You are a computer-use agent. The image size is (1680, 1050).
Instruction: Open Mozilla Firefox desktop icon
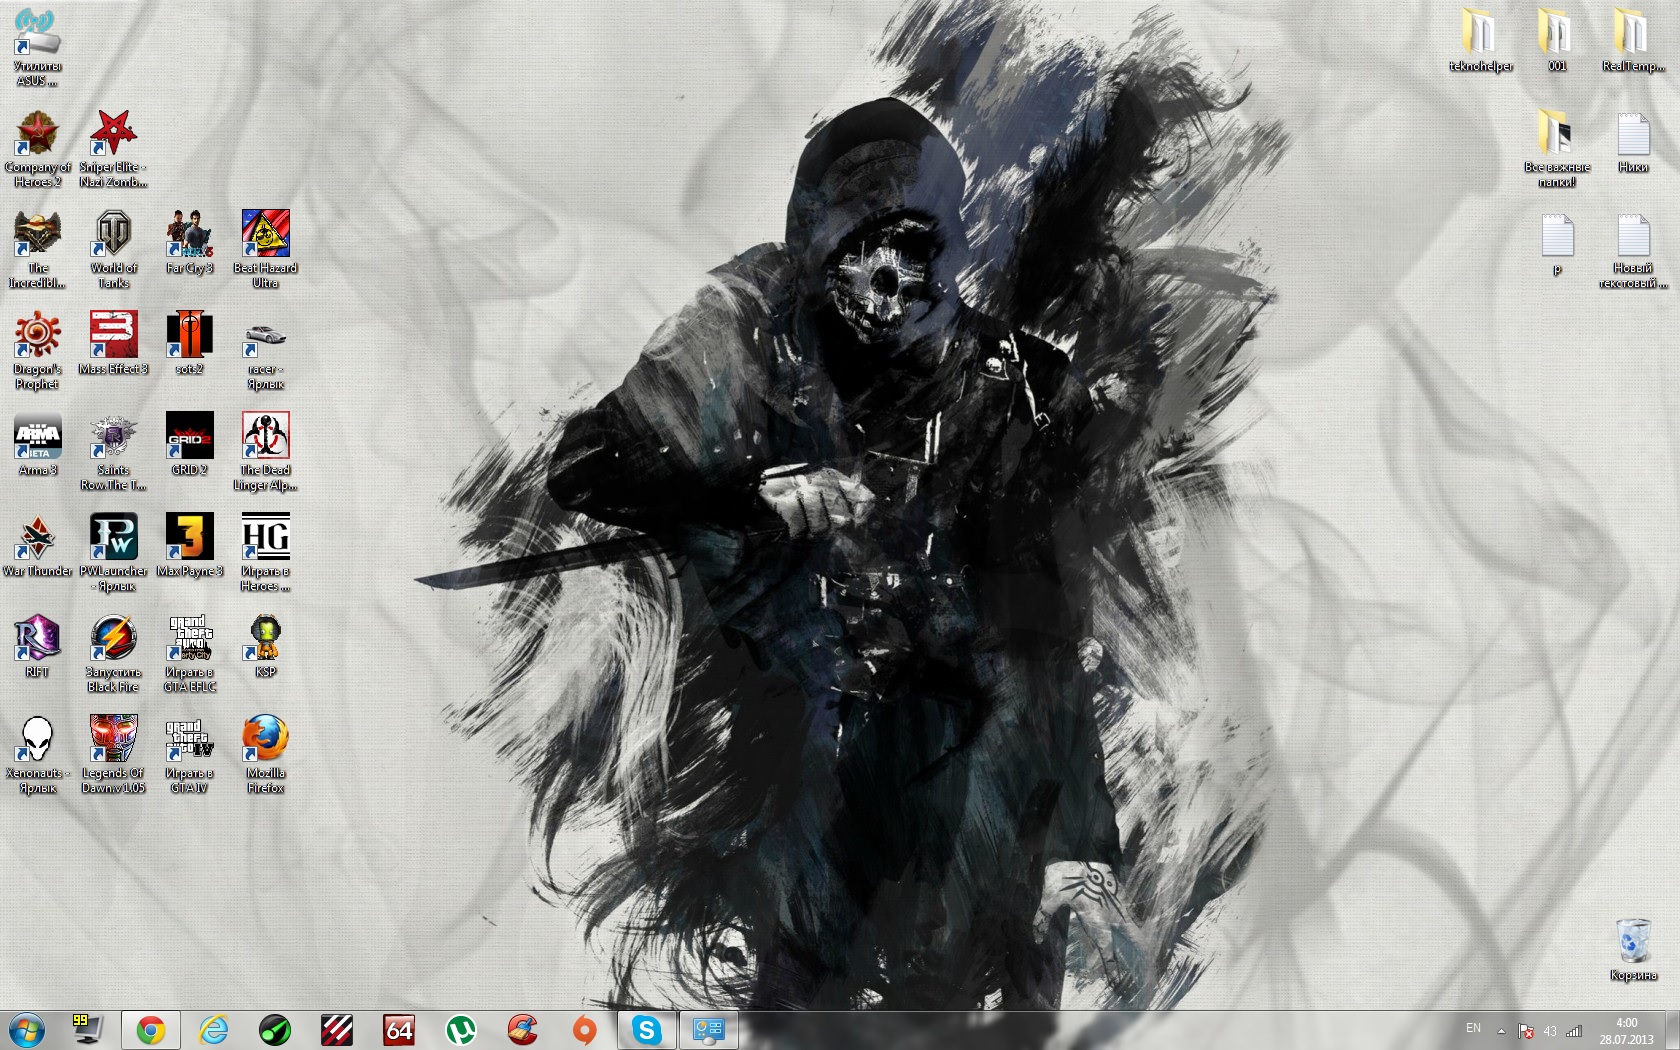pos(265,755)
